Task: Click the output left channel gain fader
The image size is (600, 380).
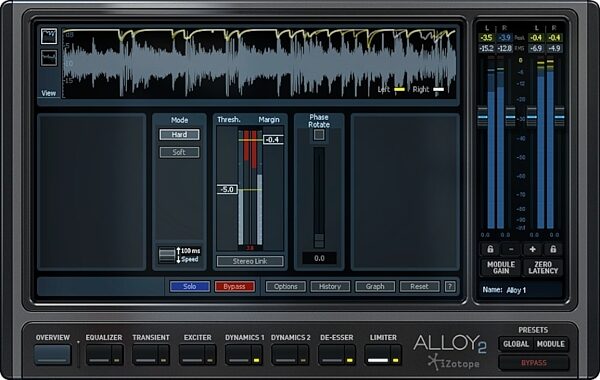Action: pyautogui.click(x=532, y=117)
